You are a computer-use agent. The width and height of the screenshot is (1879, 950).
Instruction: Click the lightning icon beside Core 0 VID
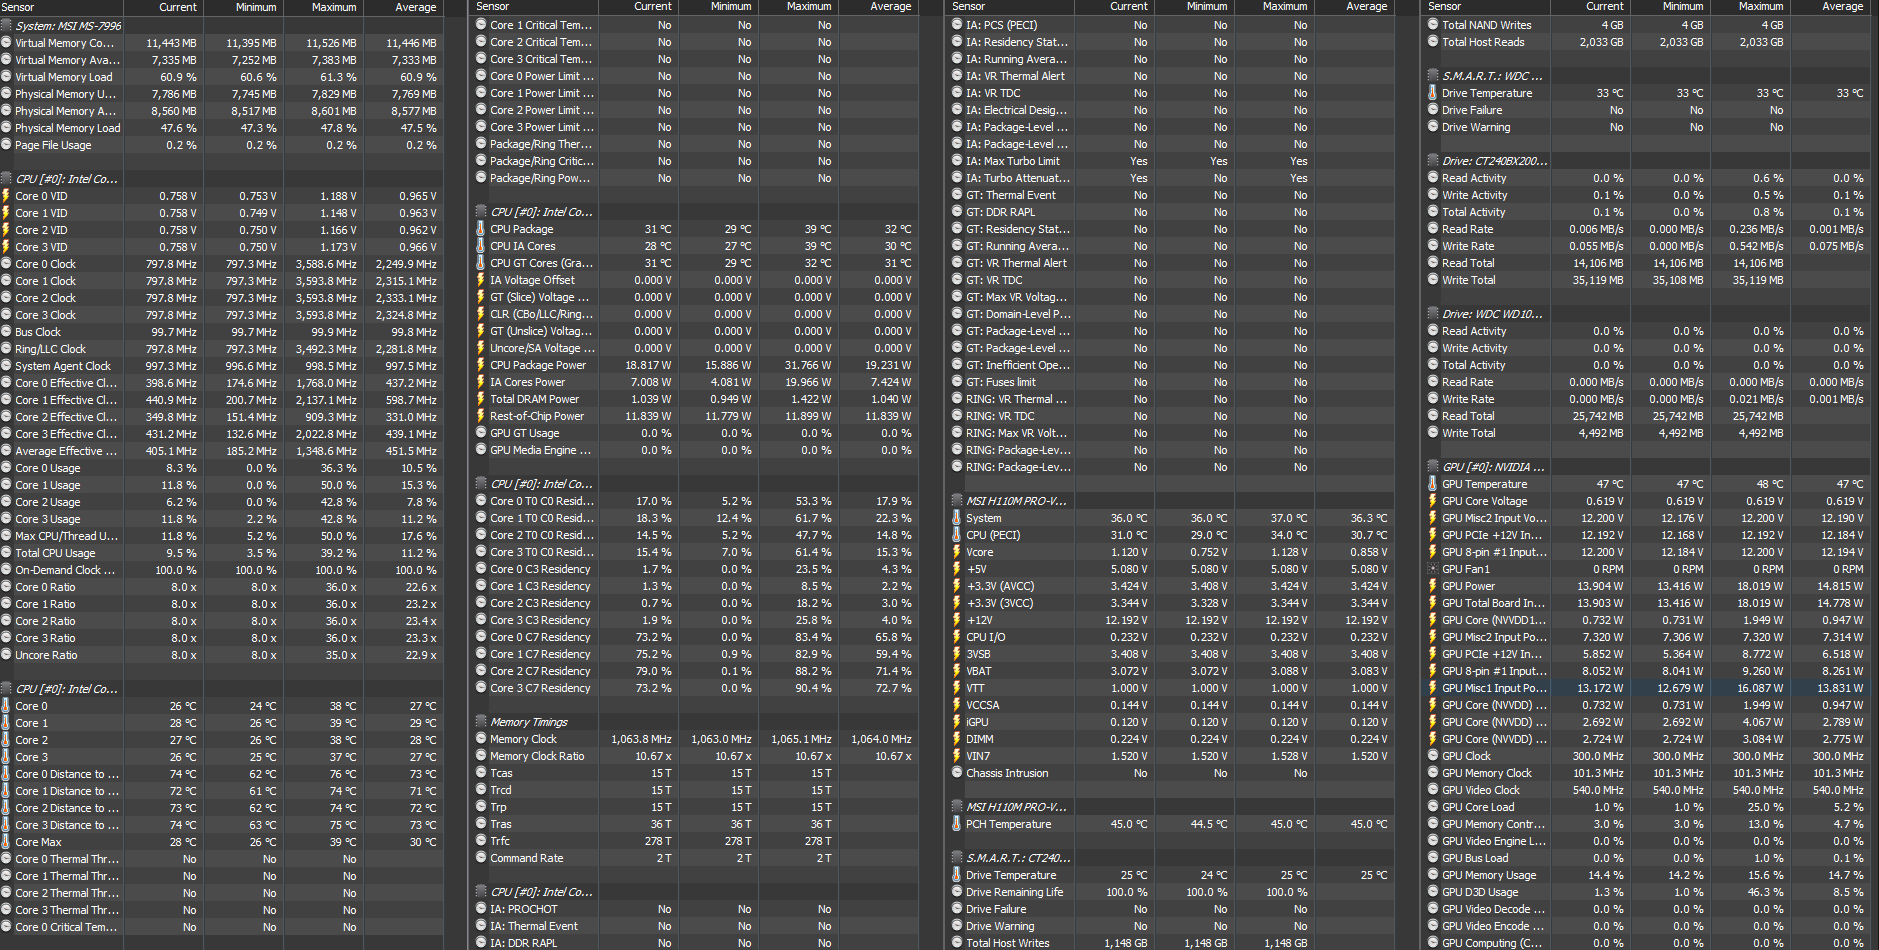[6, 196]
